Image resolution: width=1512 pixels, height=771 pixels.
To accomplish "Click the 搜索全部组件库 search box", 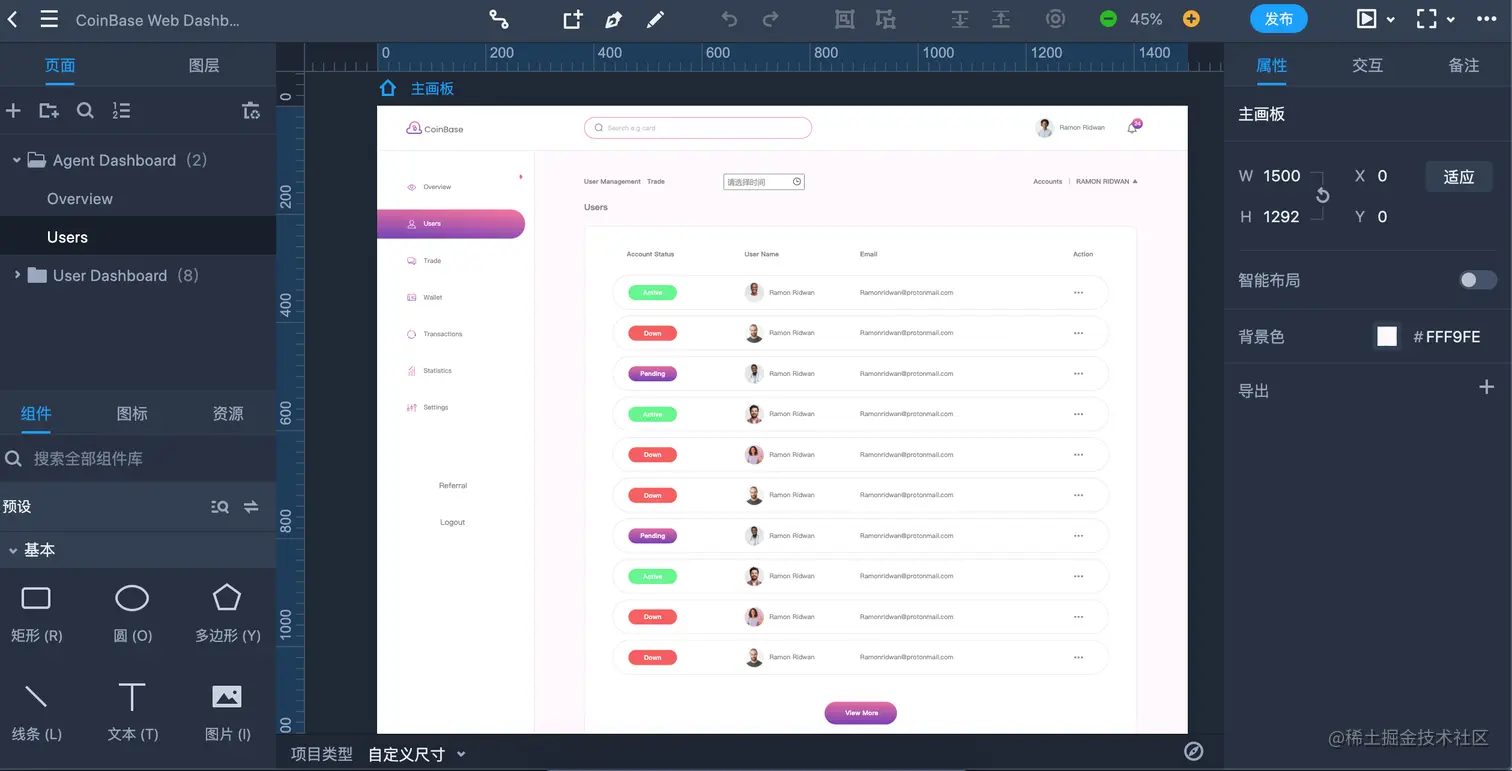I will pos(138,459).
